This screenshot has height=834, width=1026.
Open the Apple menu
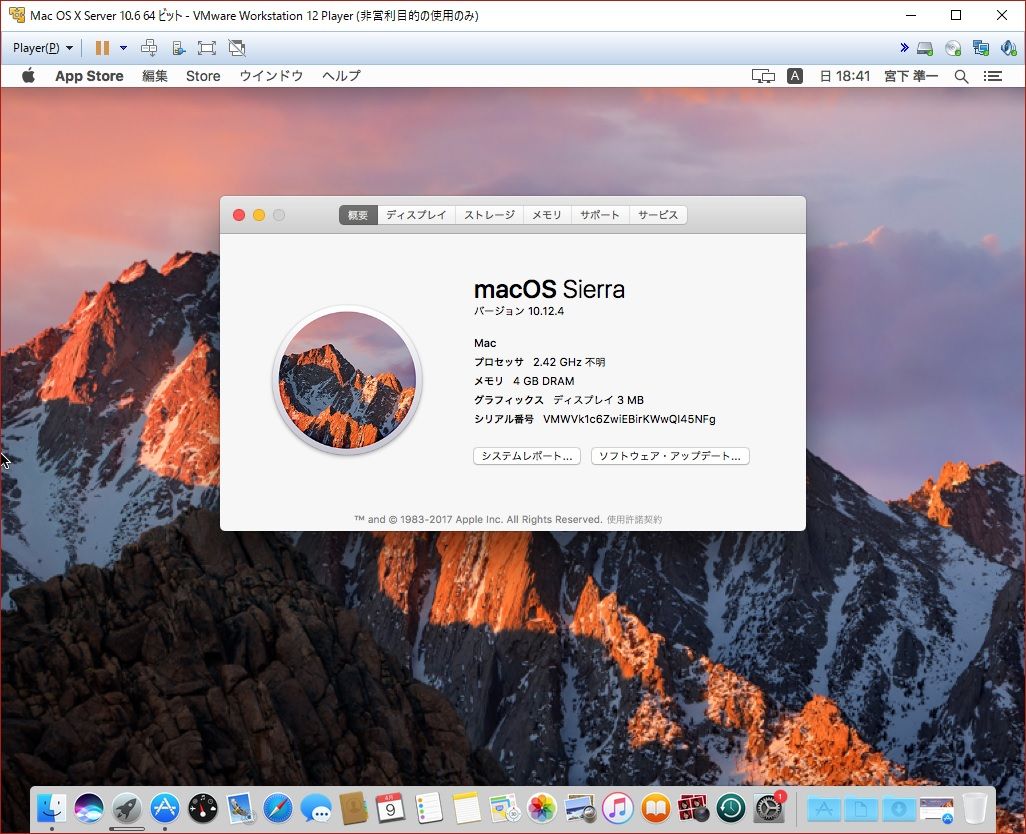(x=28, y=76)
